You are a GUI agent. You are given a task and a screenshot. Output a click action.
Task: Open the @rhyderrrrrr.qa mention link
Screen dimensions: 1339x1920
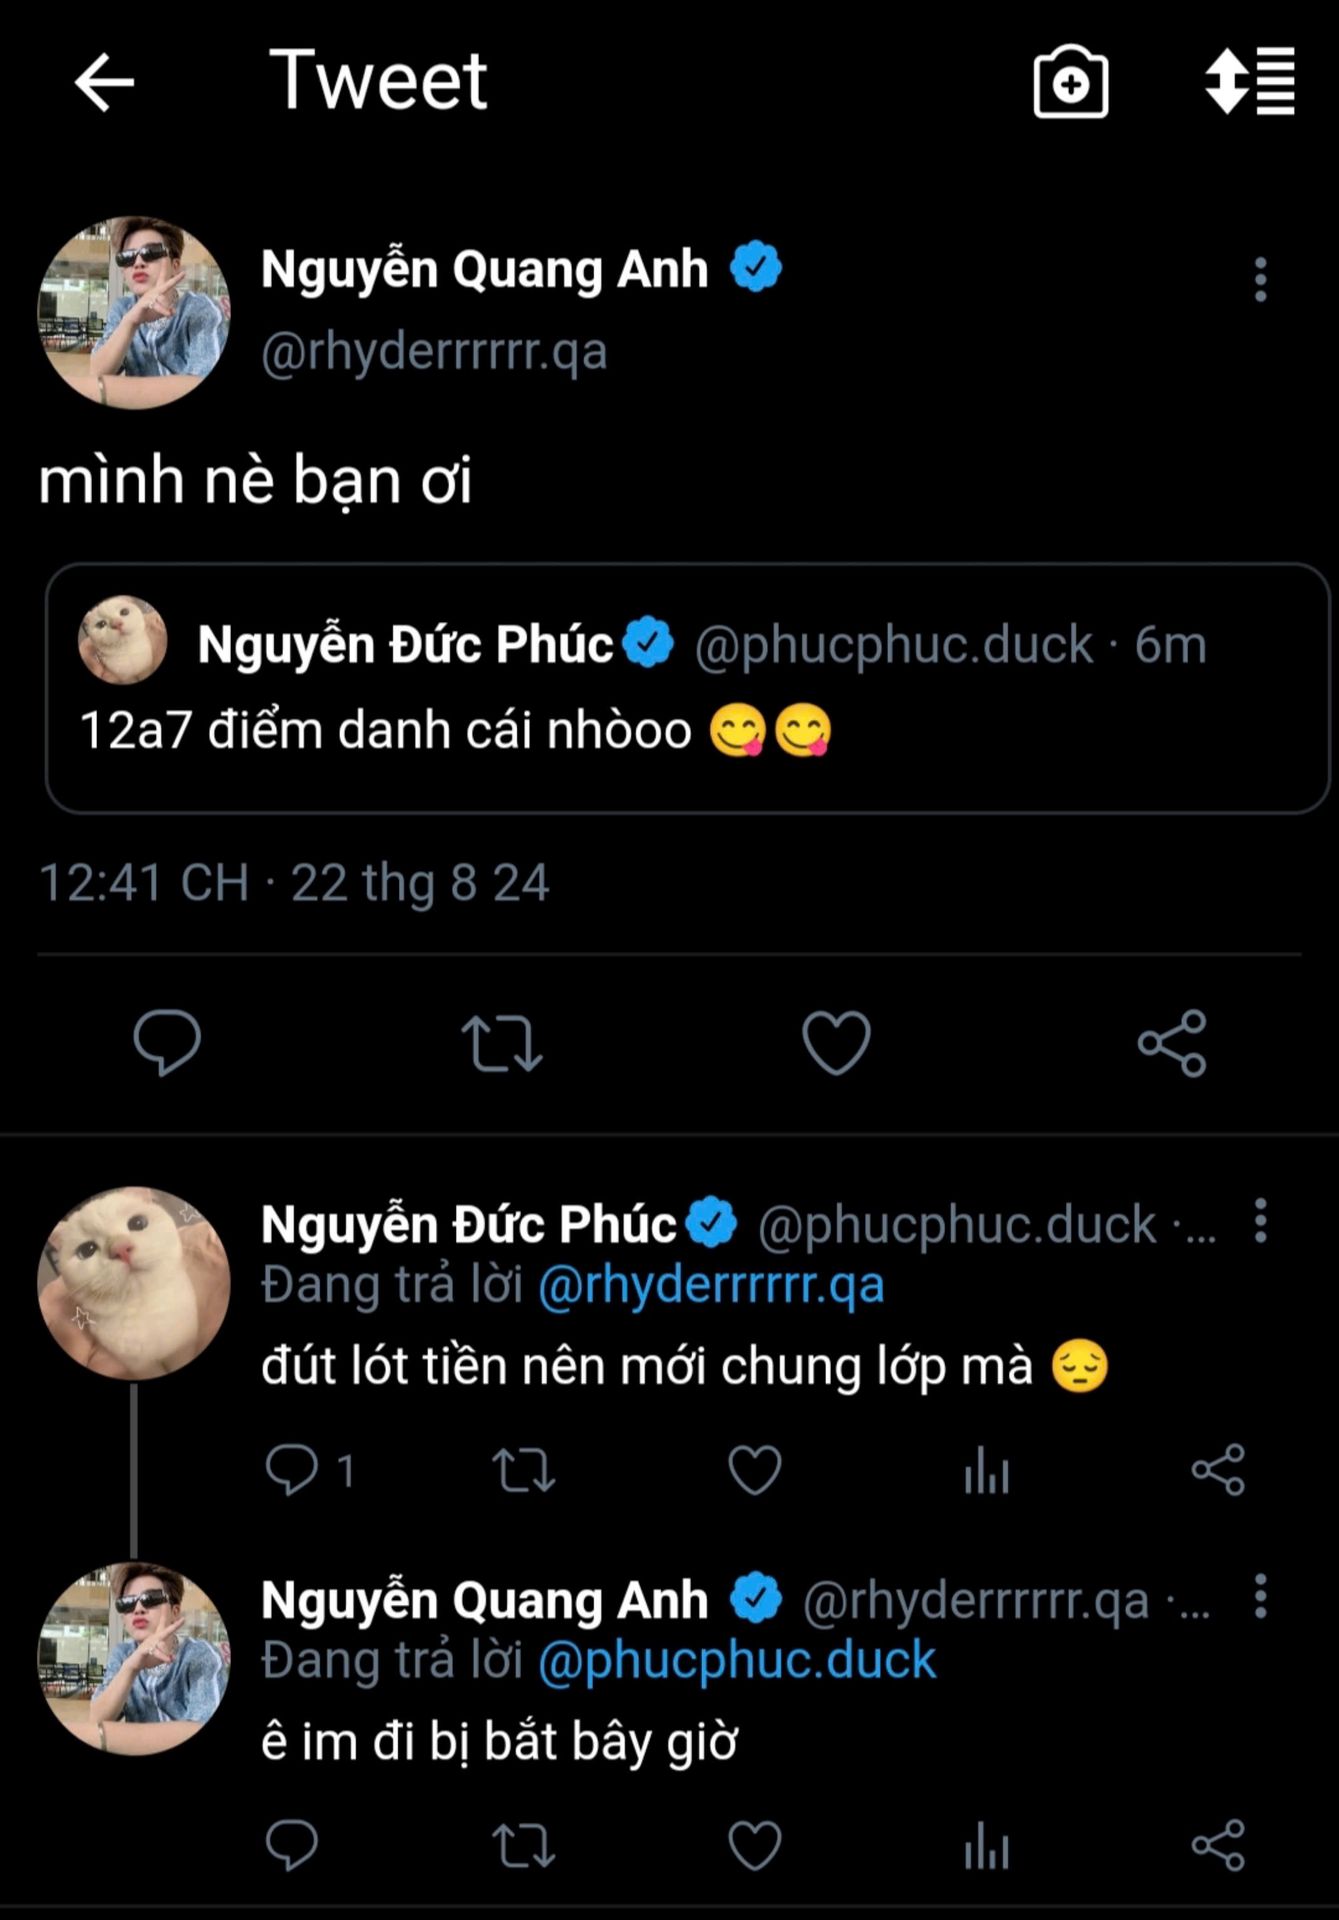tap(711, 1285)
